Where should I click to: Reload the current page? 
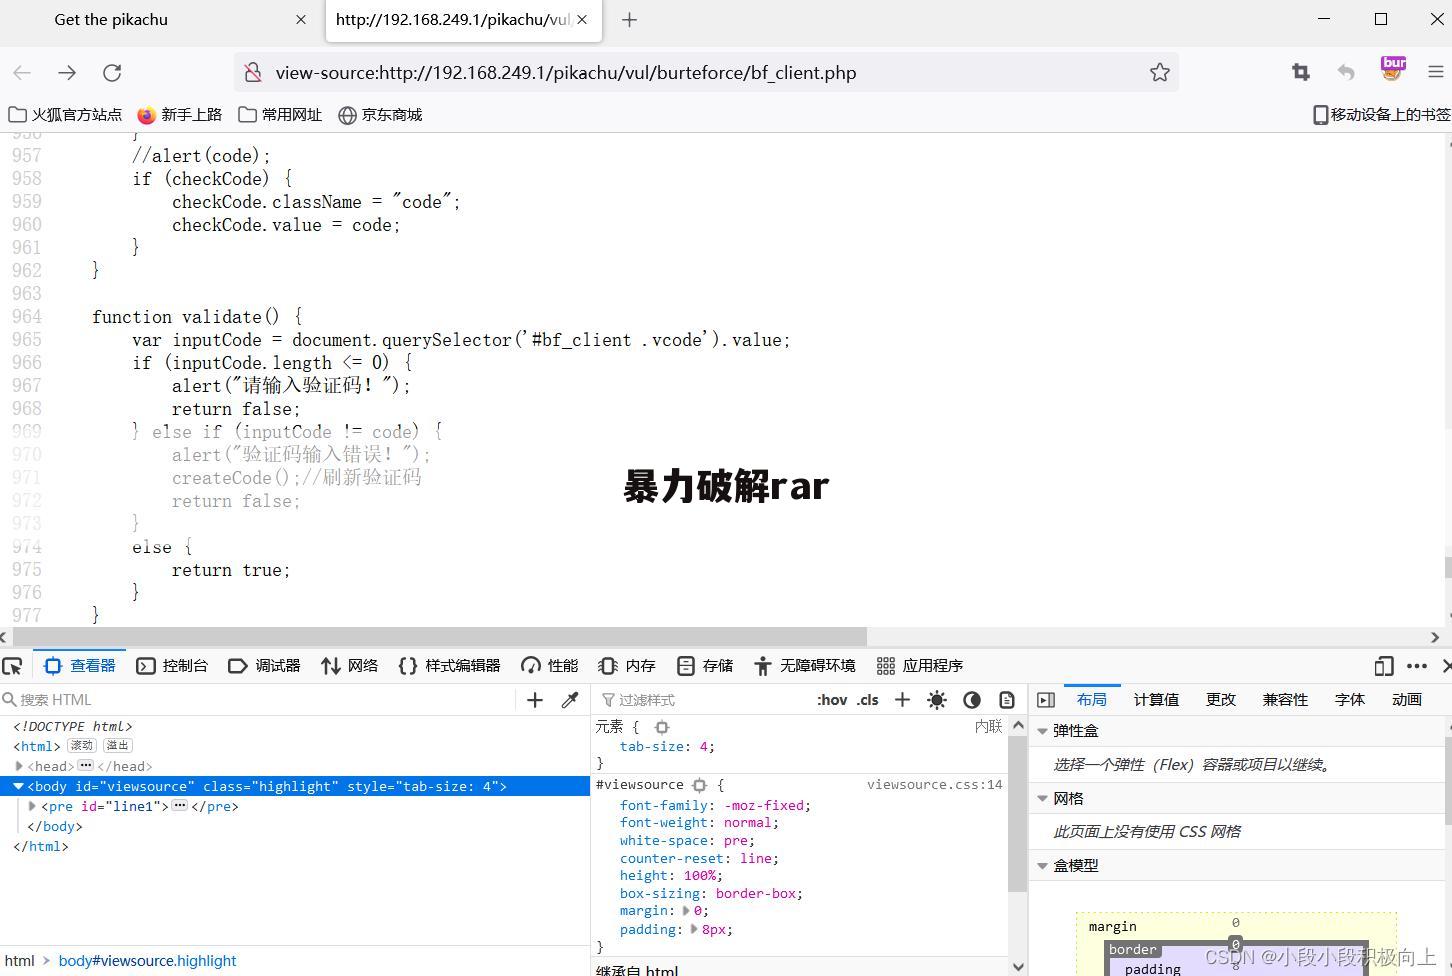[112, 72]
